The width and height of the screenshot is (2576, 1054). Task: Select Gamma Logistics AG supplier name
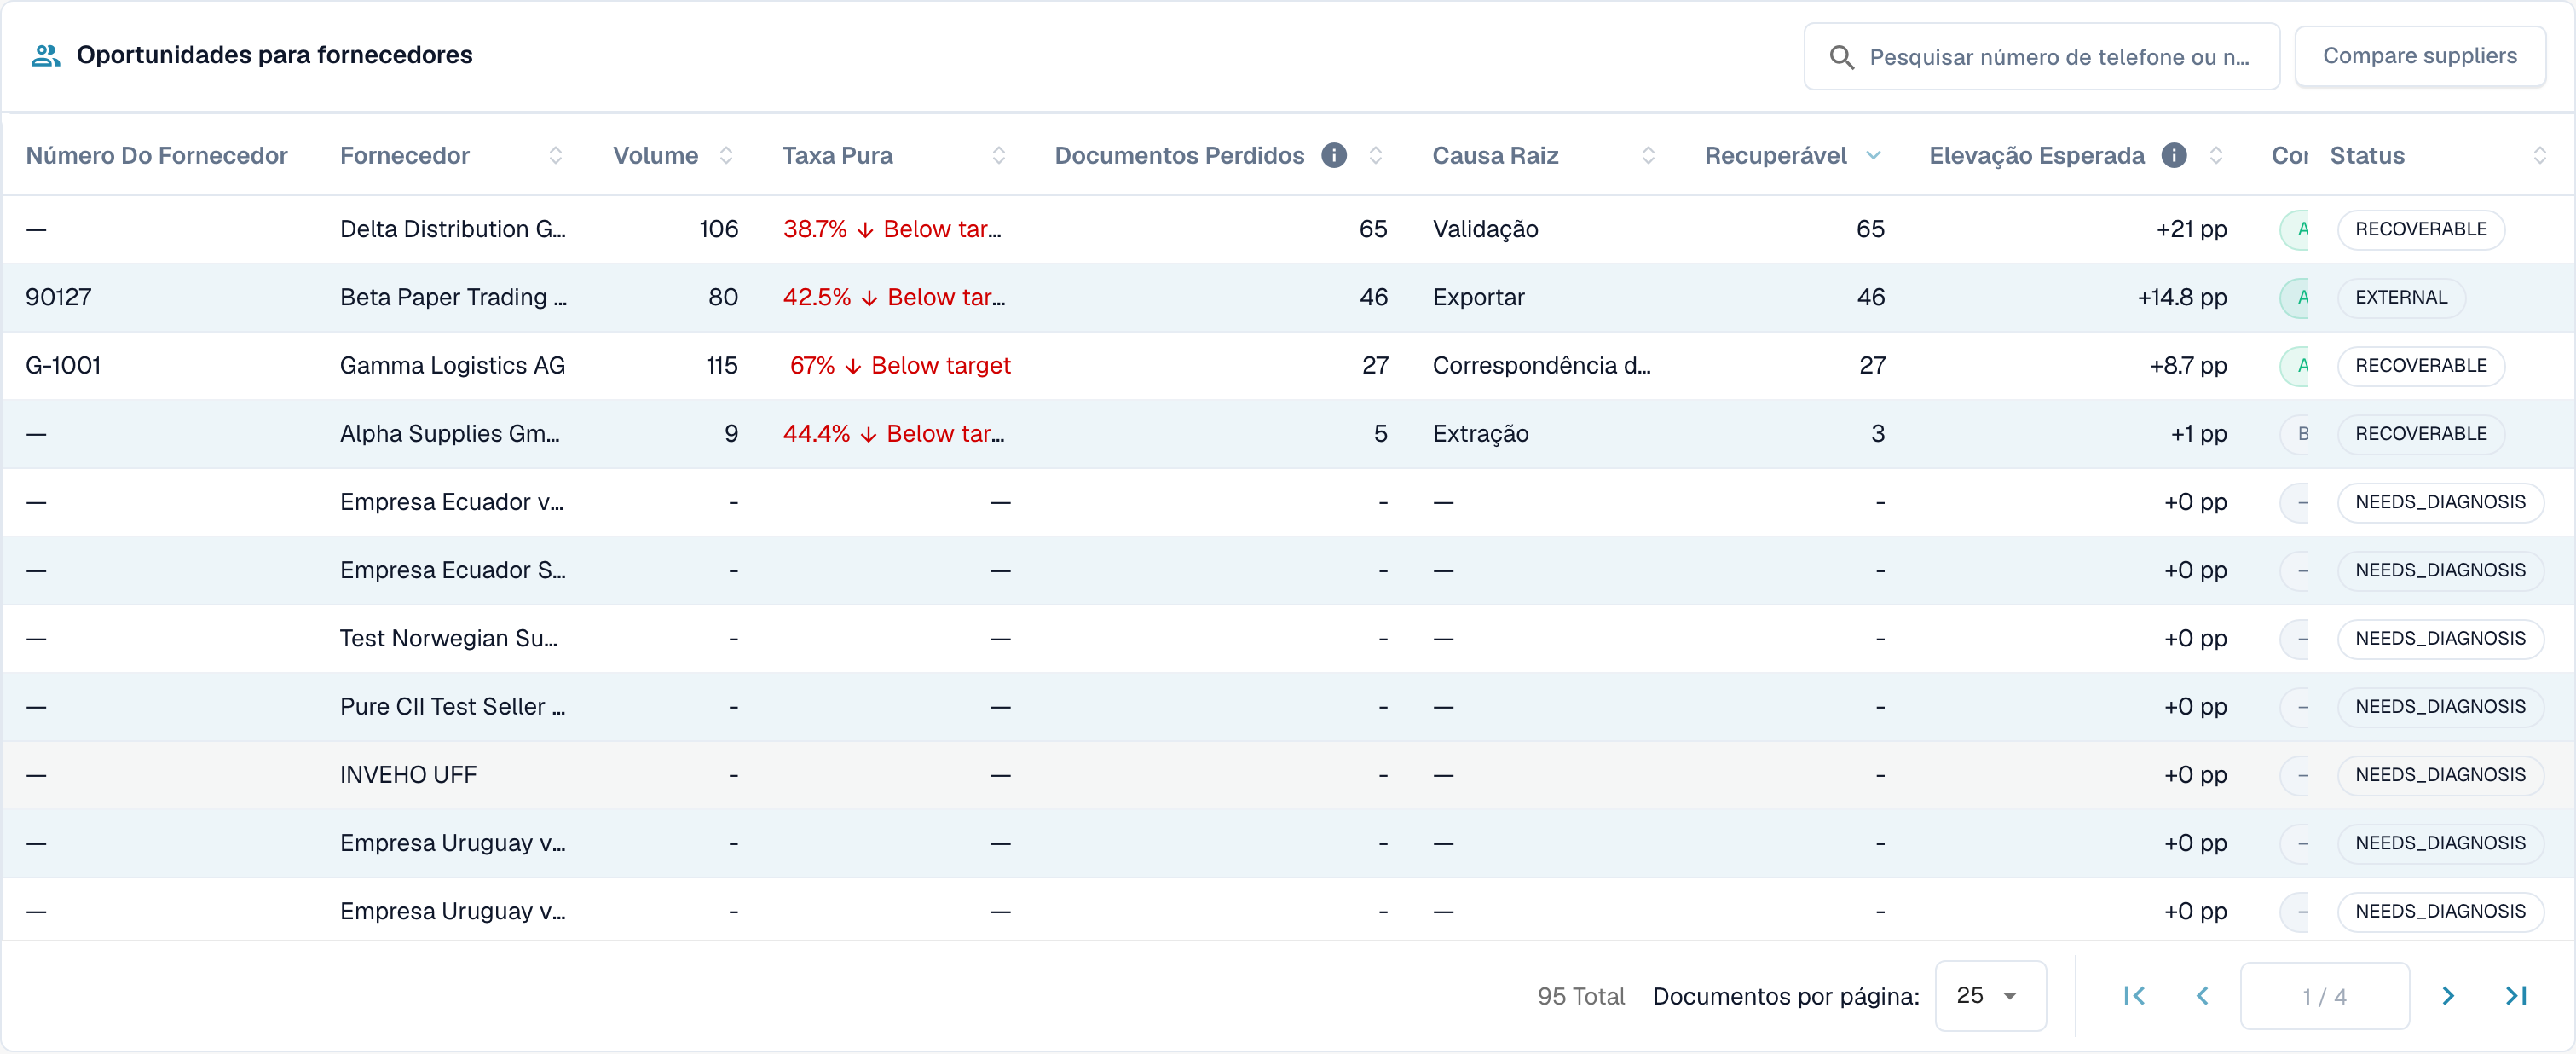pyautogui.click(x=452, y=365)
